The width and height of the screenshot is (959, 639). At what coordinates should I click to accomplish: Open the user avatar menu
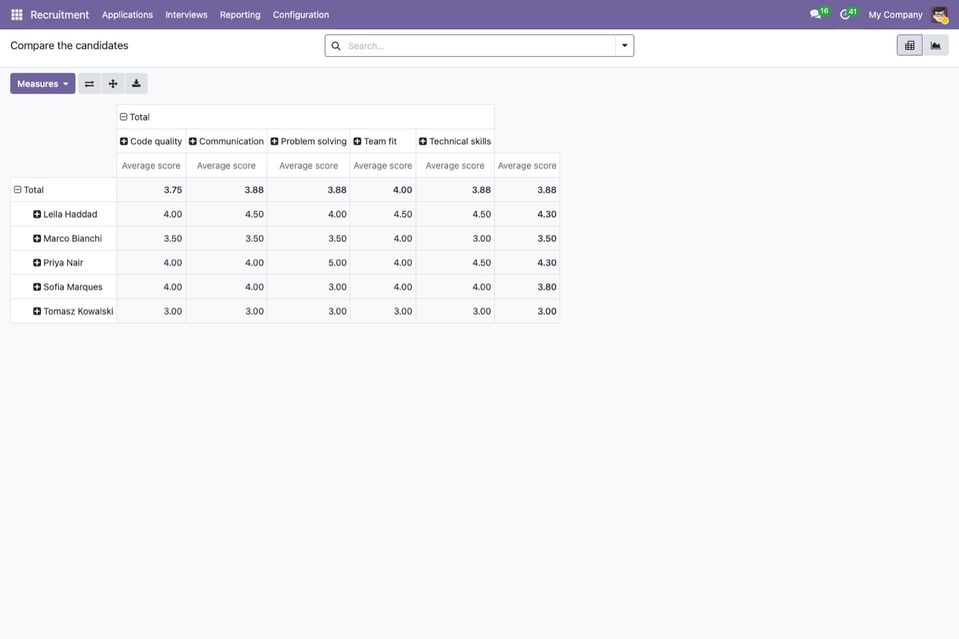tap(939, 15)
